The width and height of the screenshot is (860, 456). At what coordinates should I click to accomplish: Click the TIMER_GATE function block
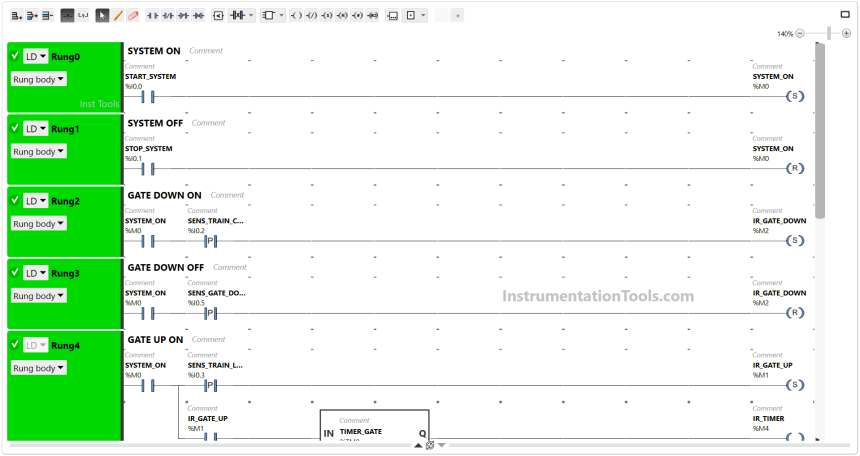click(375, 426)
